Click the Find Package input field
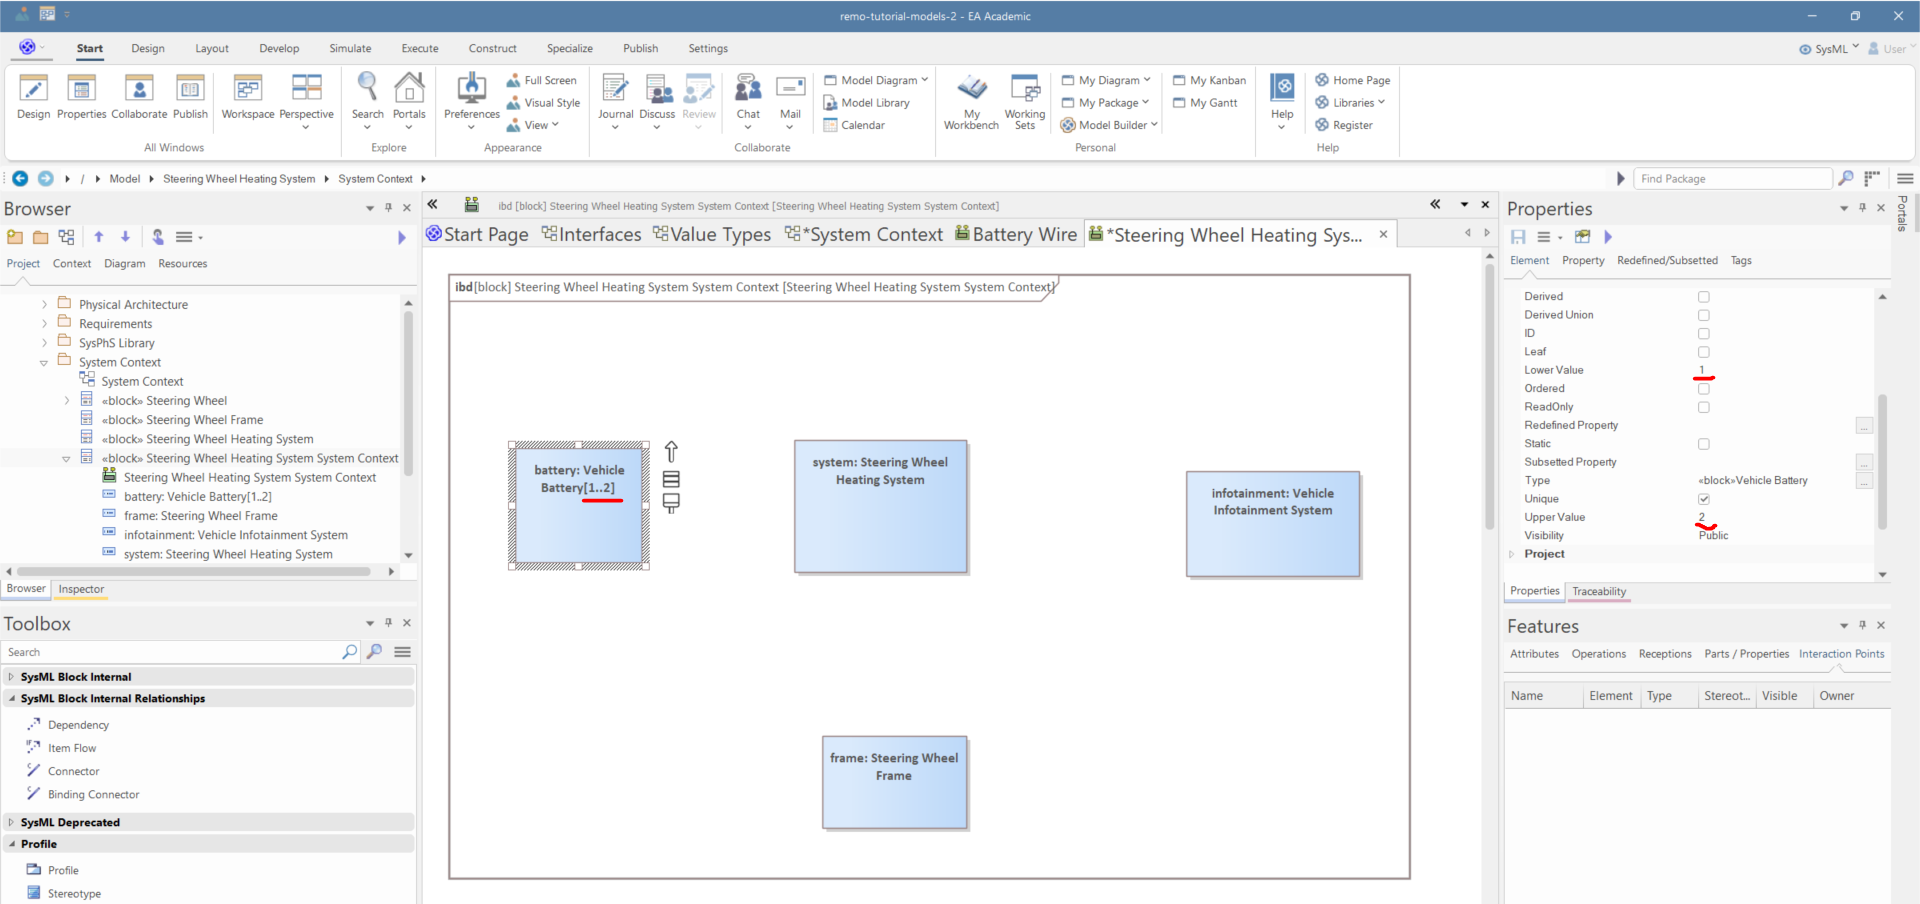Image resolution: width=1920 pixels, height=904 pixels. point(1732,179)
